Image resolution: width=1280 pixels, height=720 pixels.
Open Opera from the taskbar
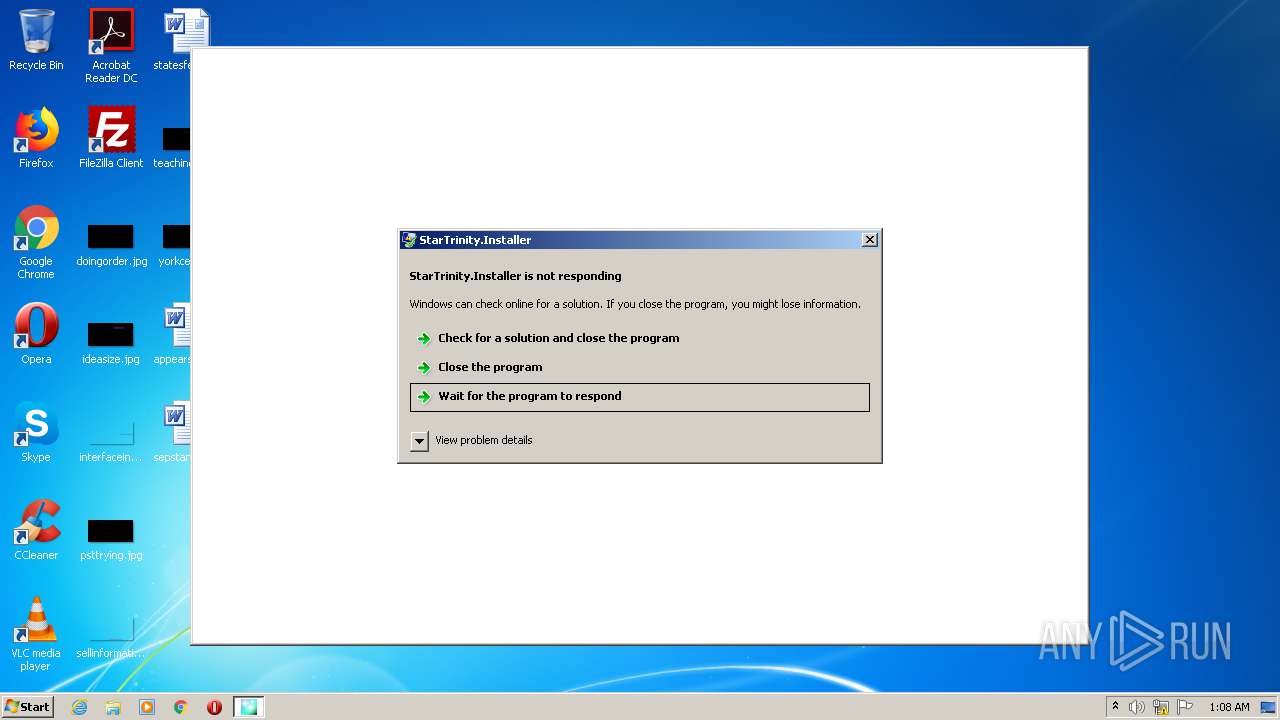[214, 707]
